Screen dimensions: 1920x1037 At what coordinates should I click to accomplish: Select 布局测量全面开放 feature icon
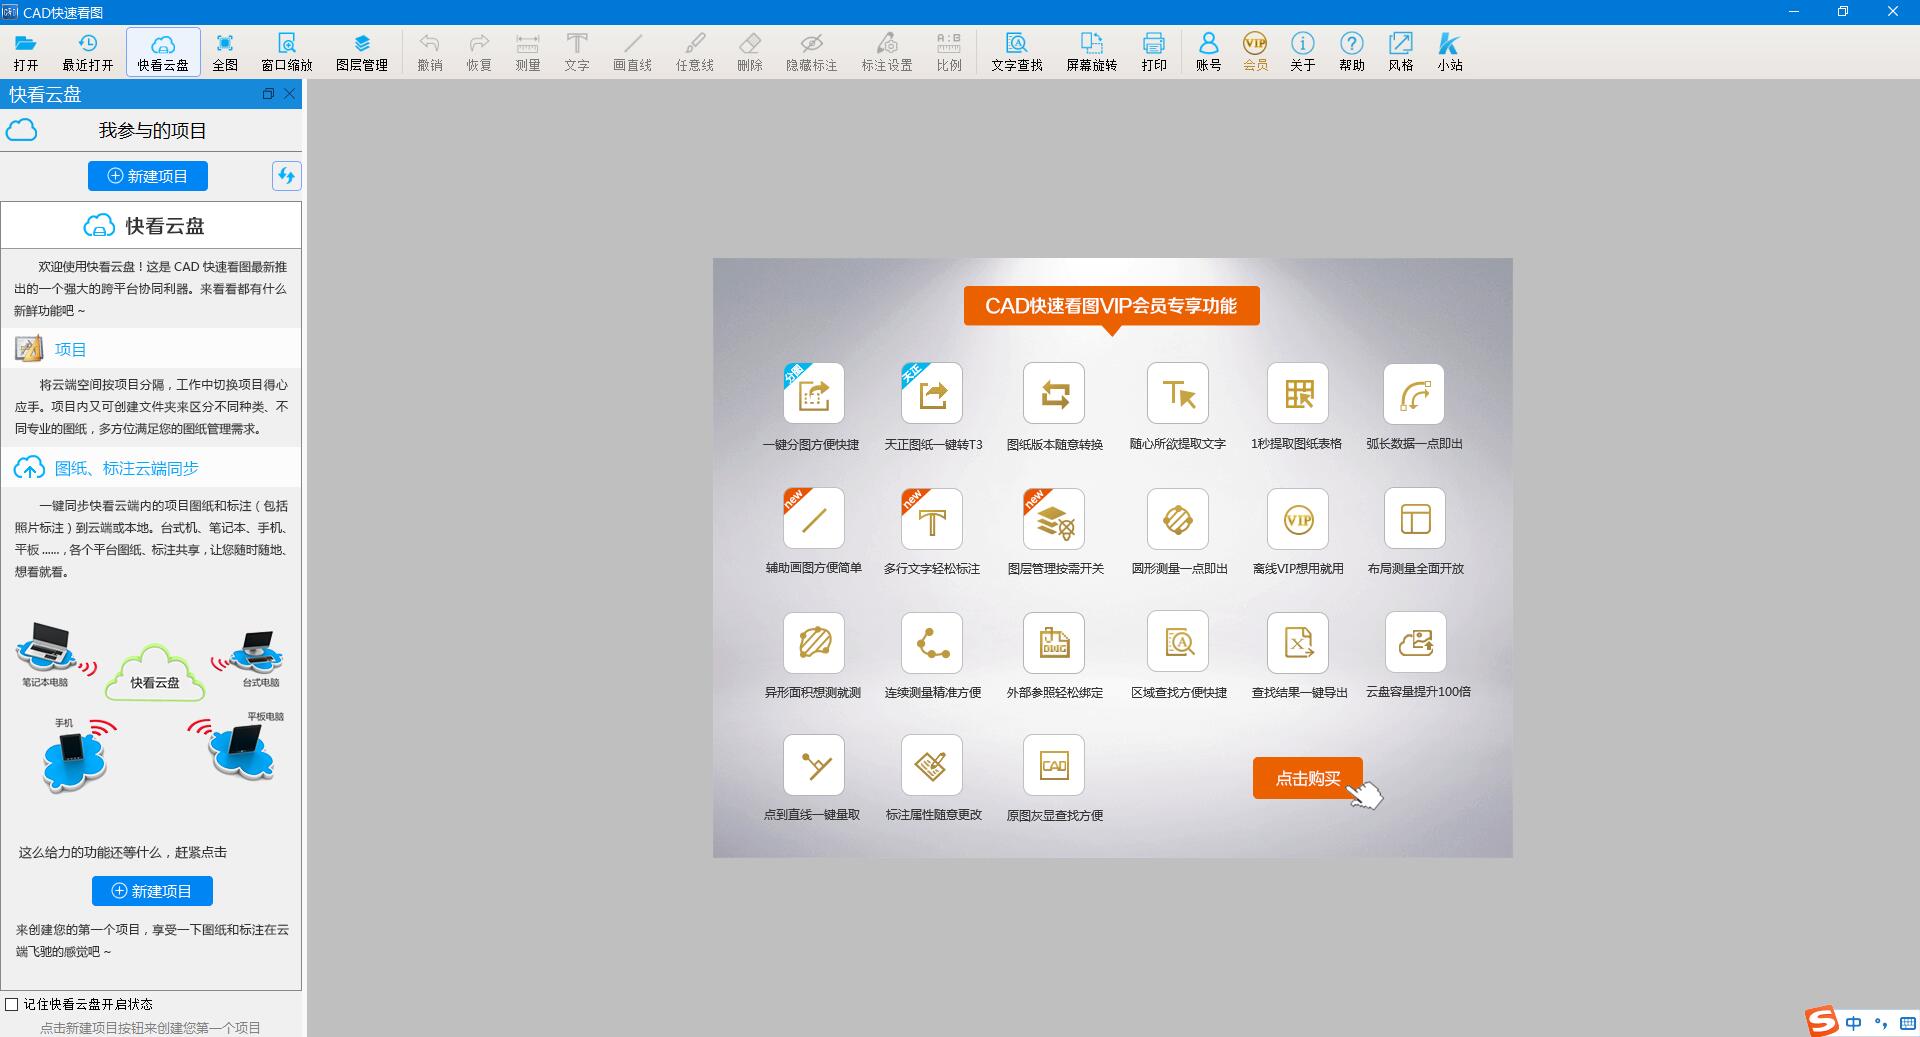click(x=1415, y=518)
